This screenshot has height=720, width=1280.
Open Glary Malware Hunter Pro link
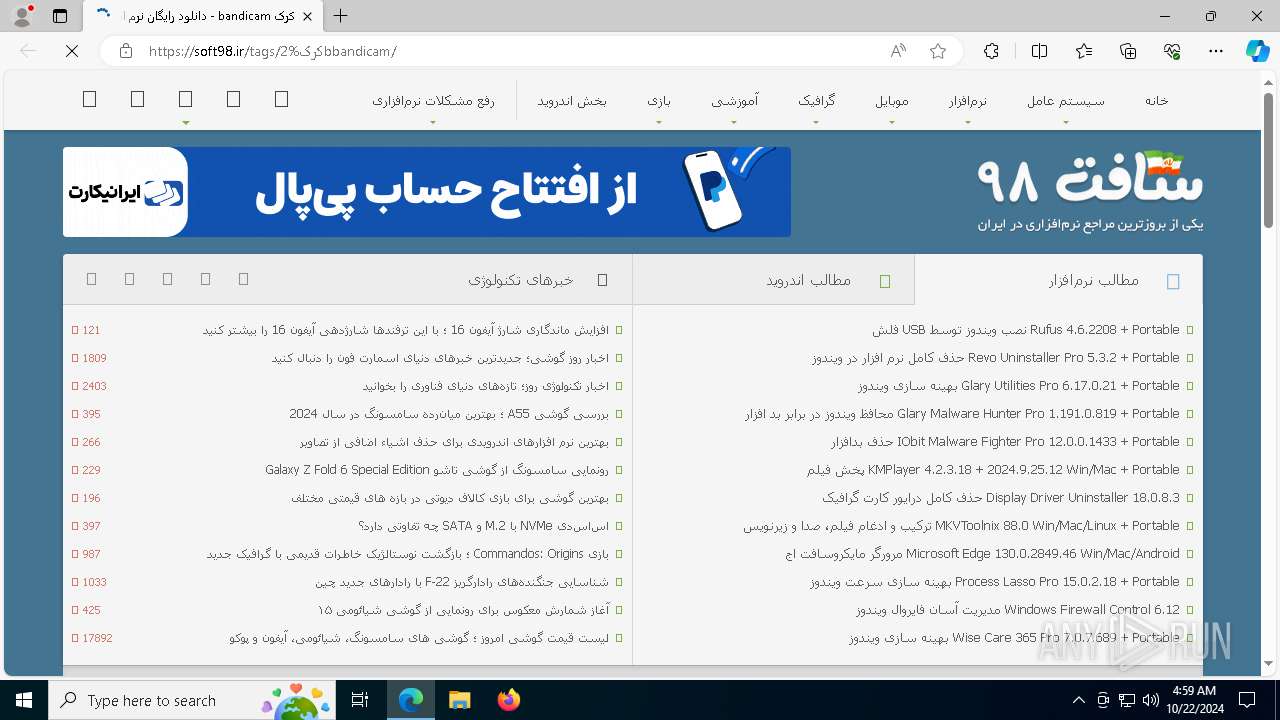[962, 414]
